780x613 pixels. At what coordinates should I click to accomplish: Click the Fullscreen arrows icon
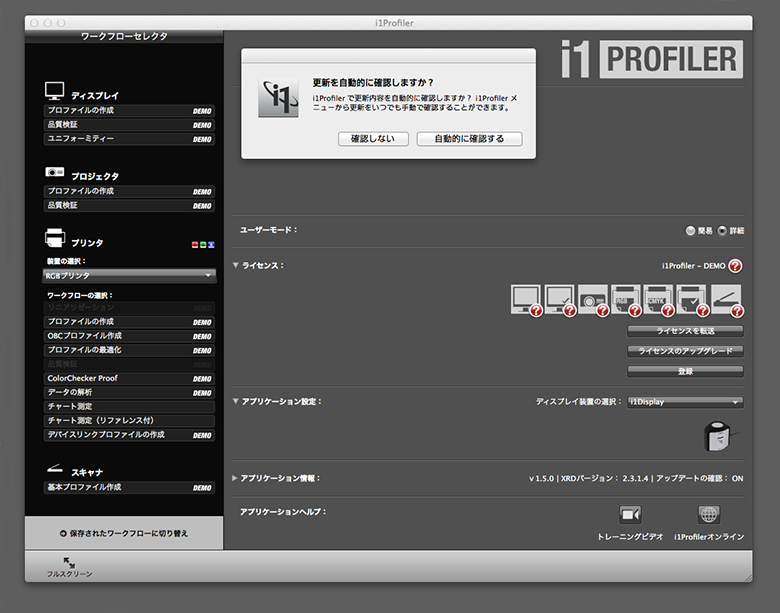(x=69, y=563)
